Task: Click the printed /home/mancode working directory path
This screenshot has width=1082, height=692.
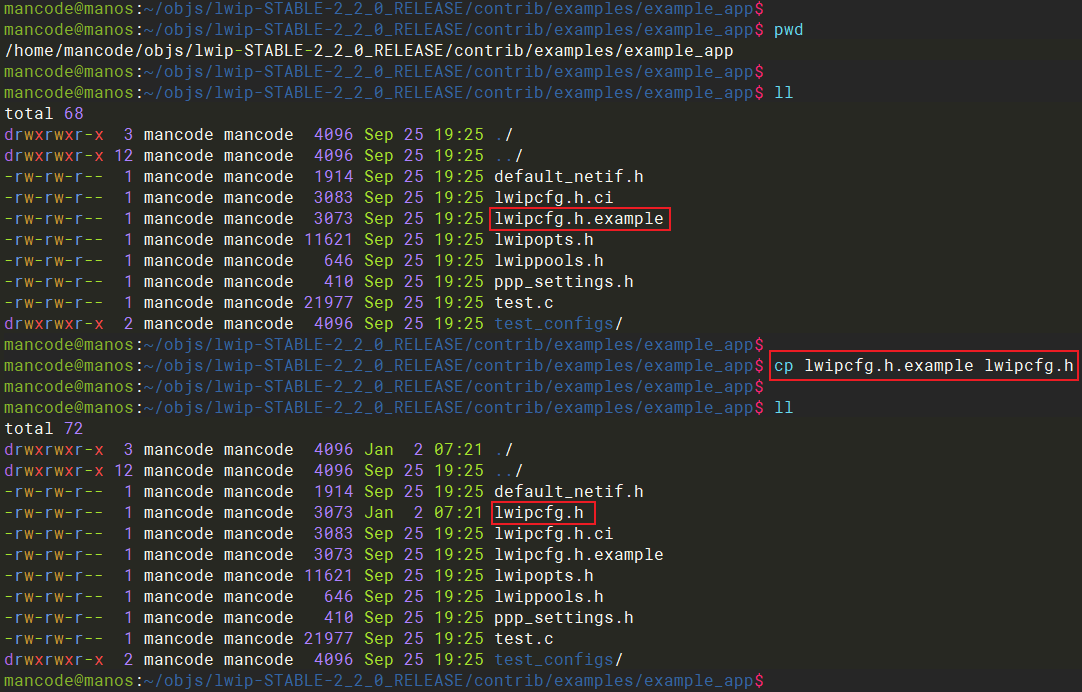Action: pos(368,51)
